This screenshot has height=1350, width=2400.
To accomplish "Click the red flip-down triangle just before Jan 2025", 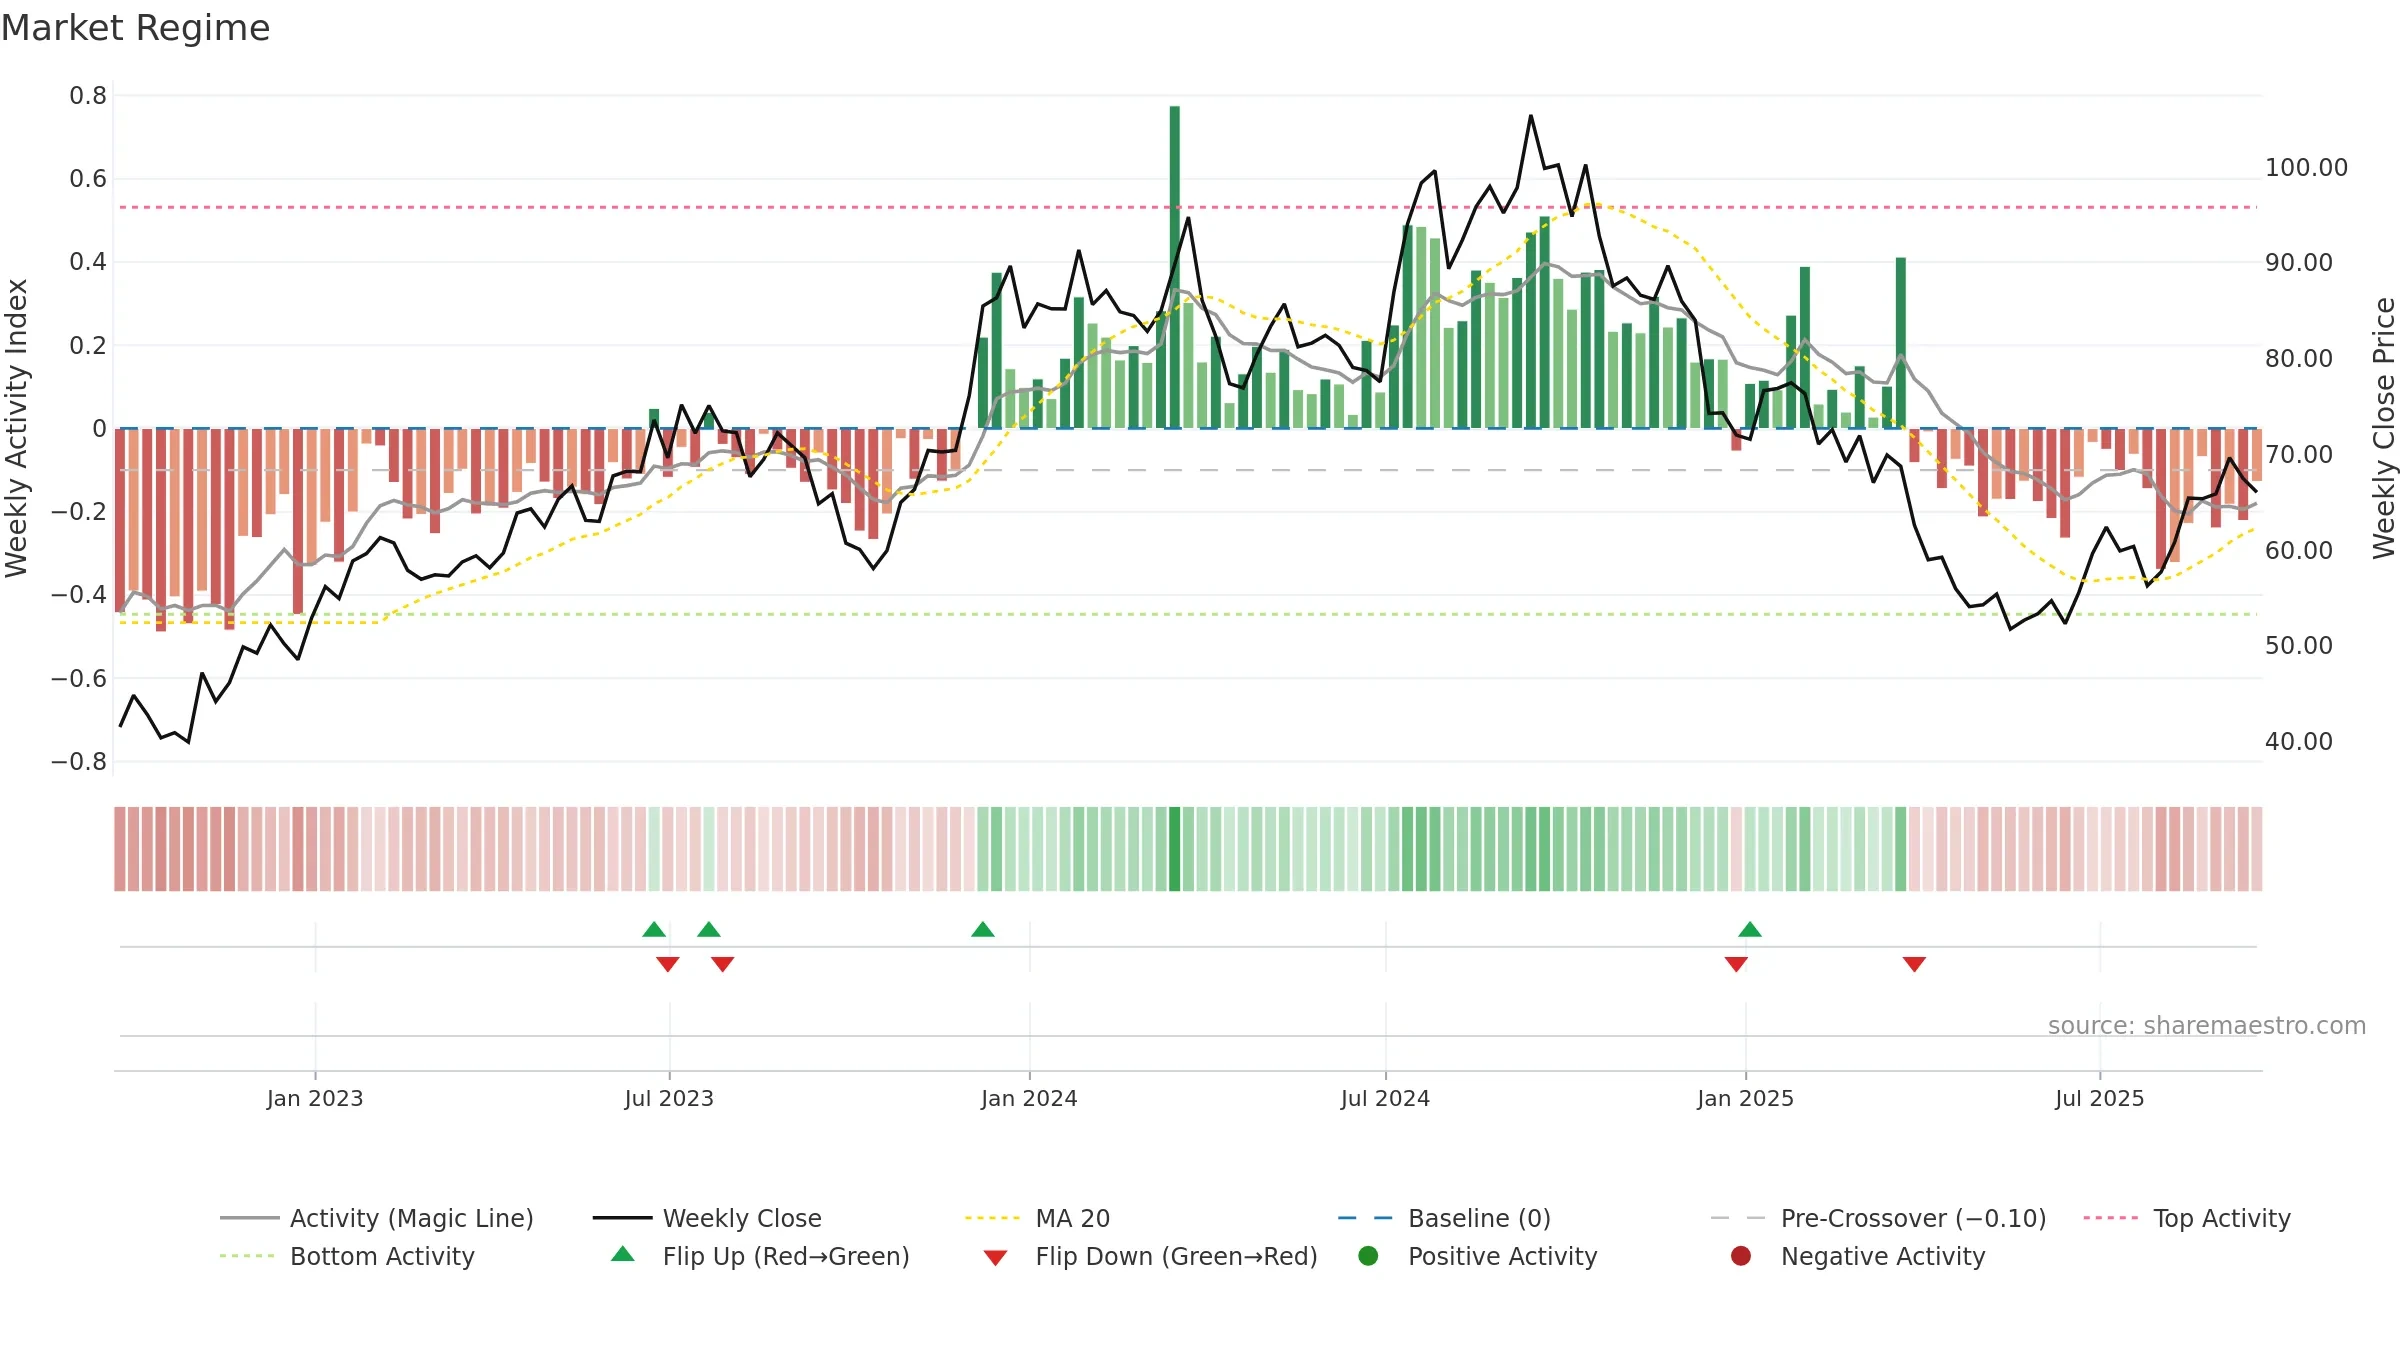I will tap(1736, 964).
